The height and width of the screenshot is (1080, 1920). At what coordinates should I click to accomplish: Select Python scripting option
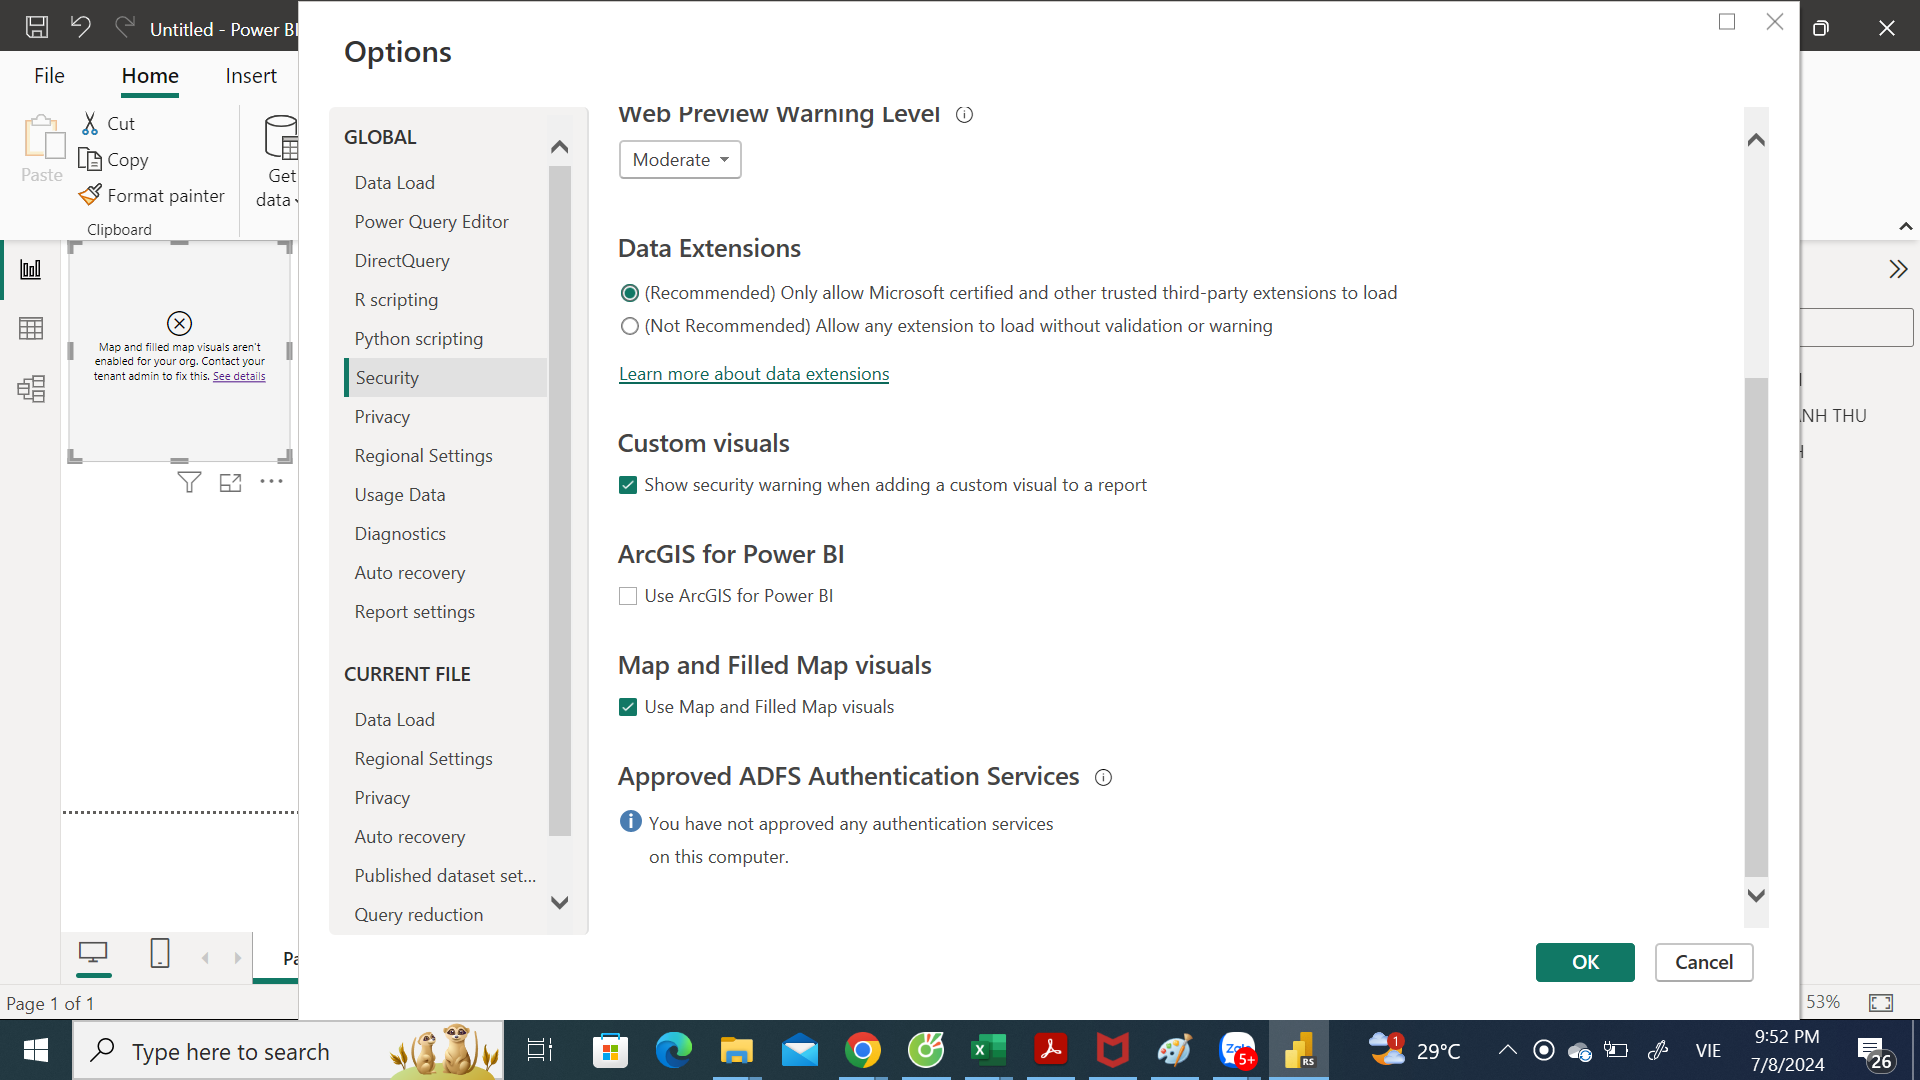tap(418, 339)
